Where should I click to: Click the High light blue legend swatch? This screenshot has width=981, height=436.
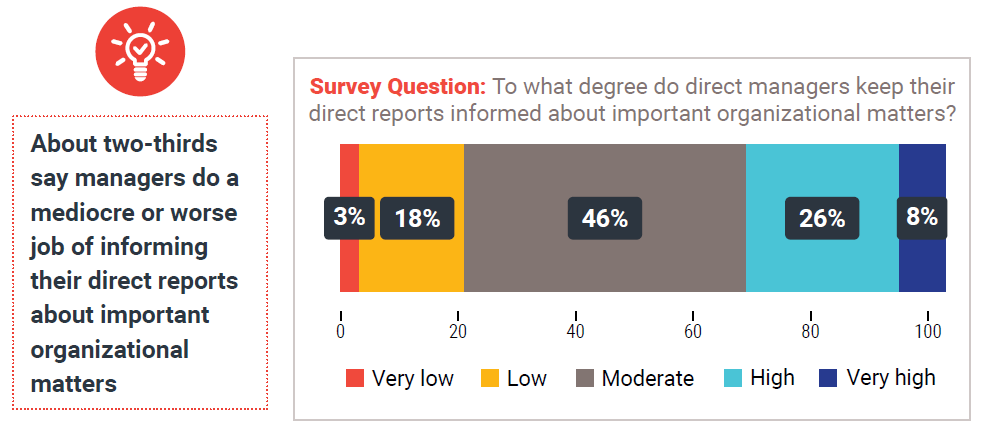(733, 378)
